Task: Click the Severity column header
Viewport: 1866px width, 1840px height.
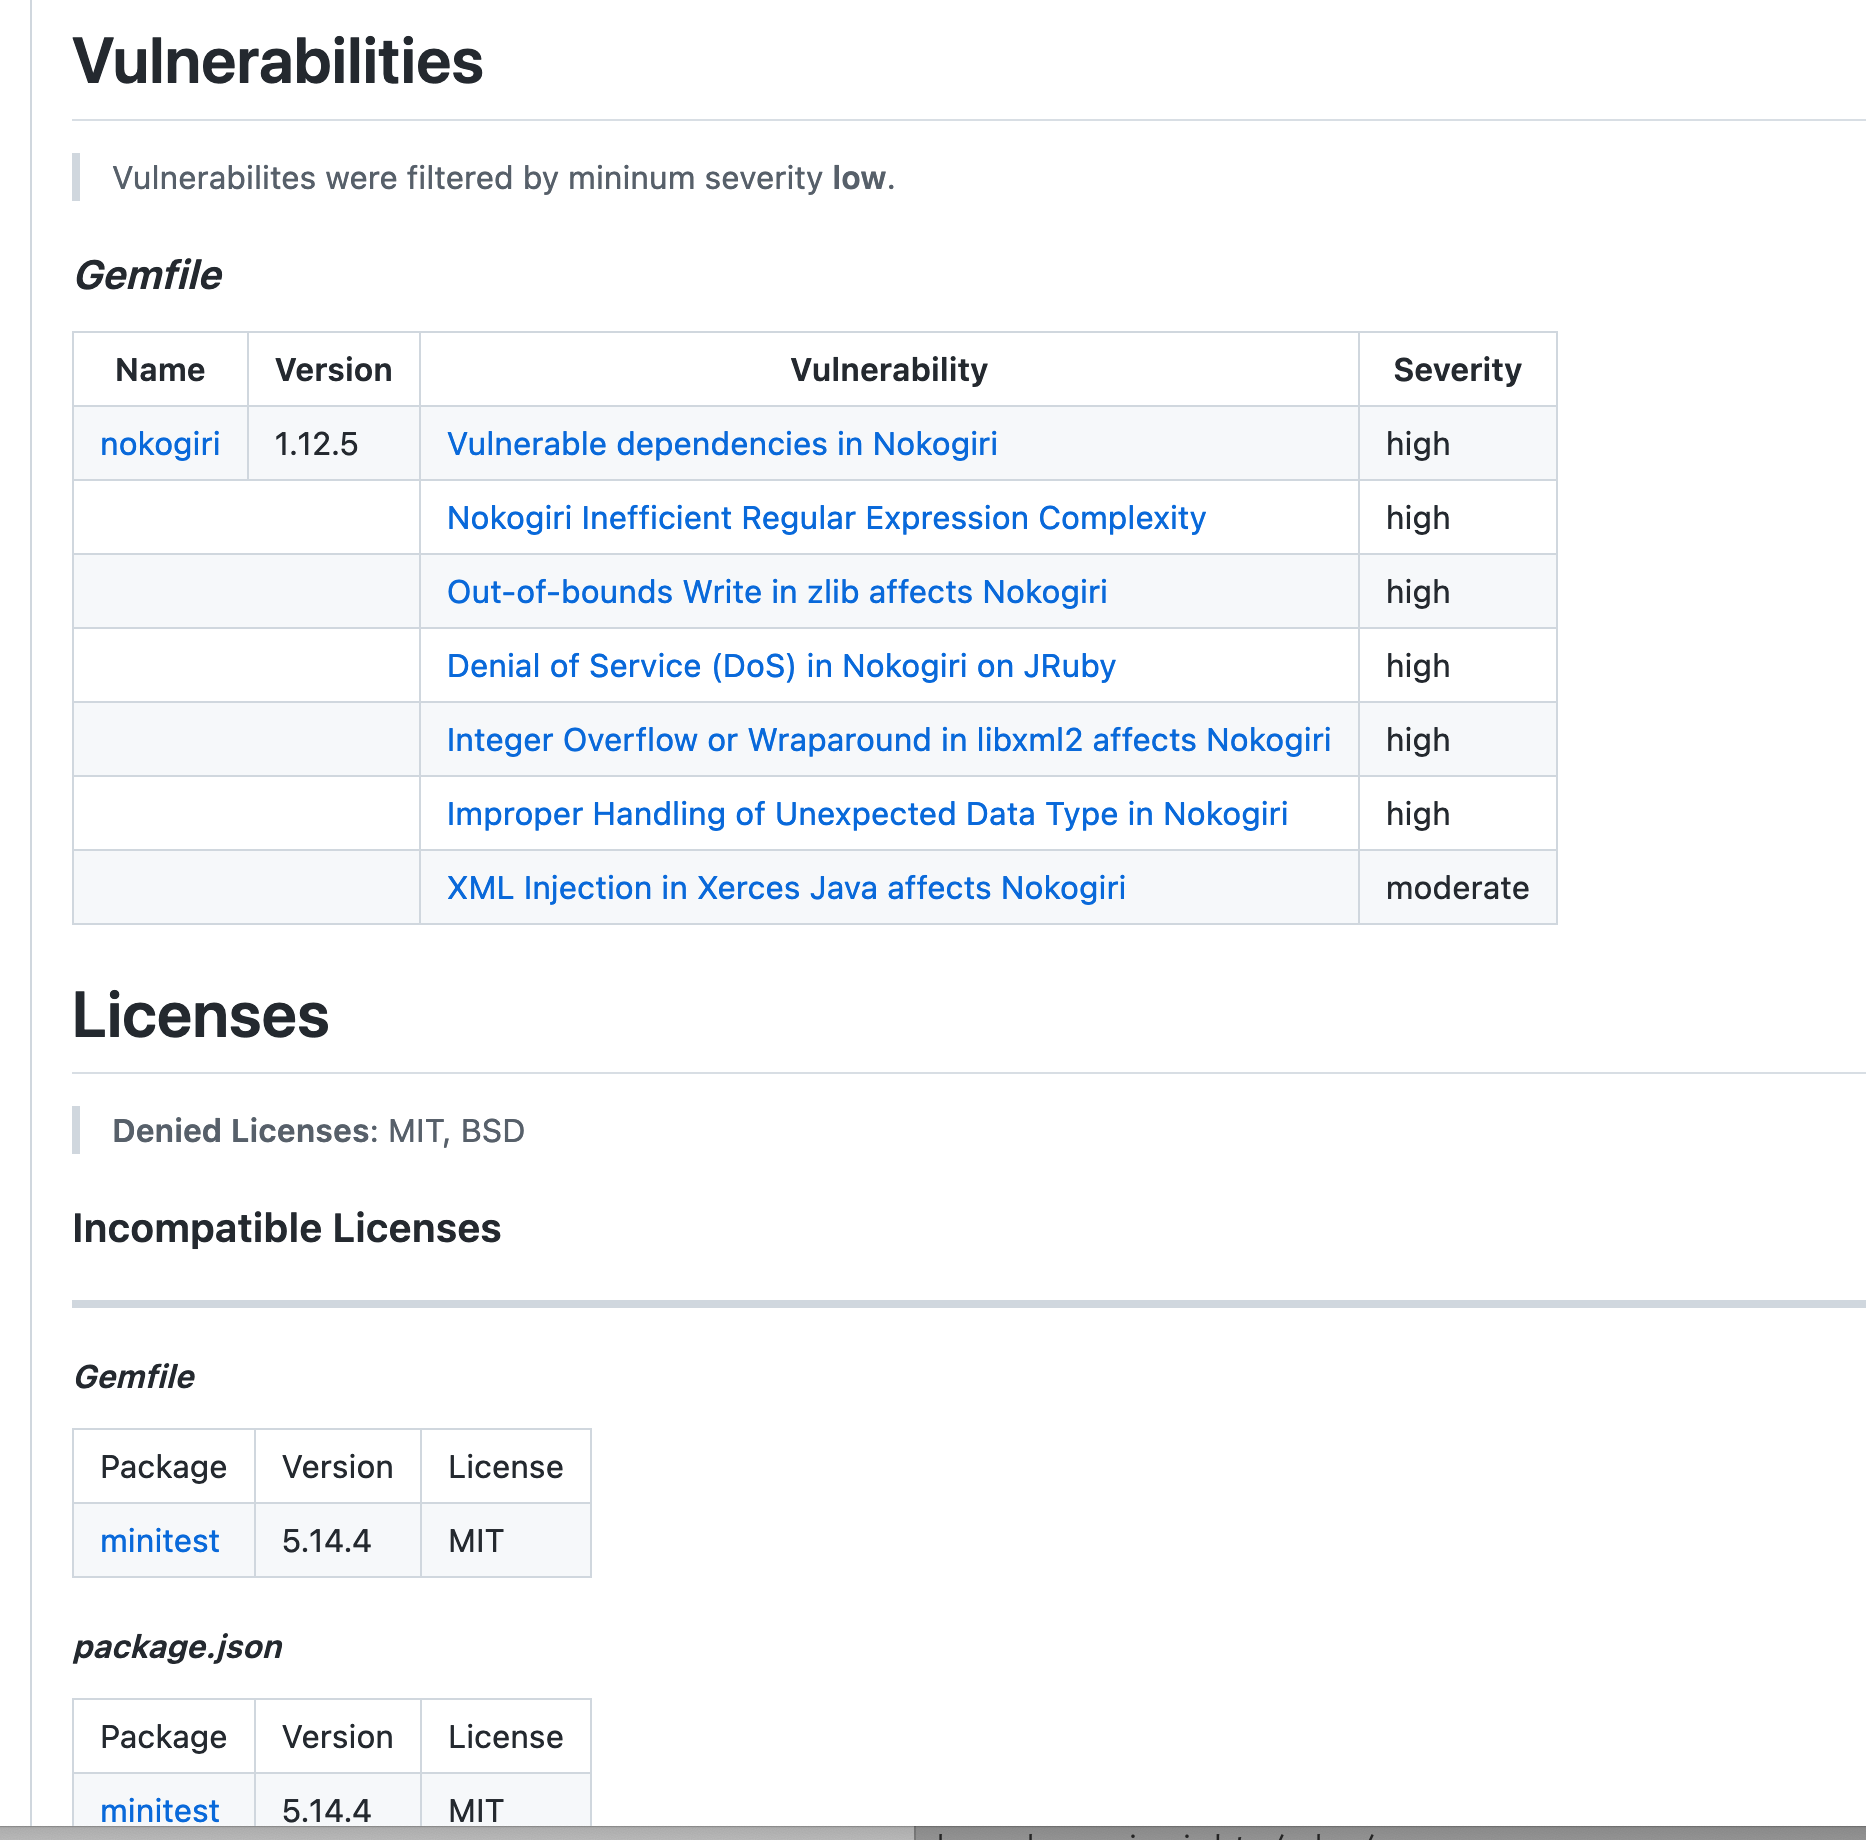Action: coord(1458,370)
